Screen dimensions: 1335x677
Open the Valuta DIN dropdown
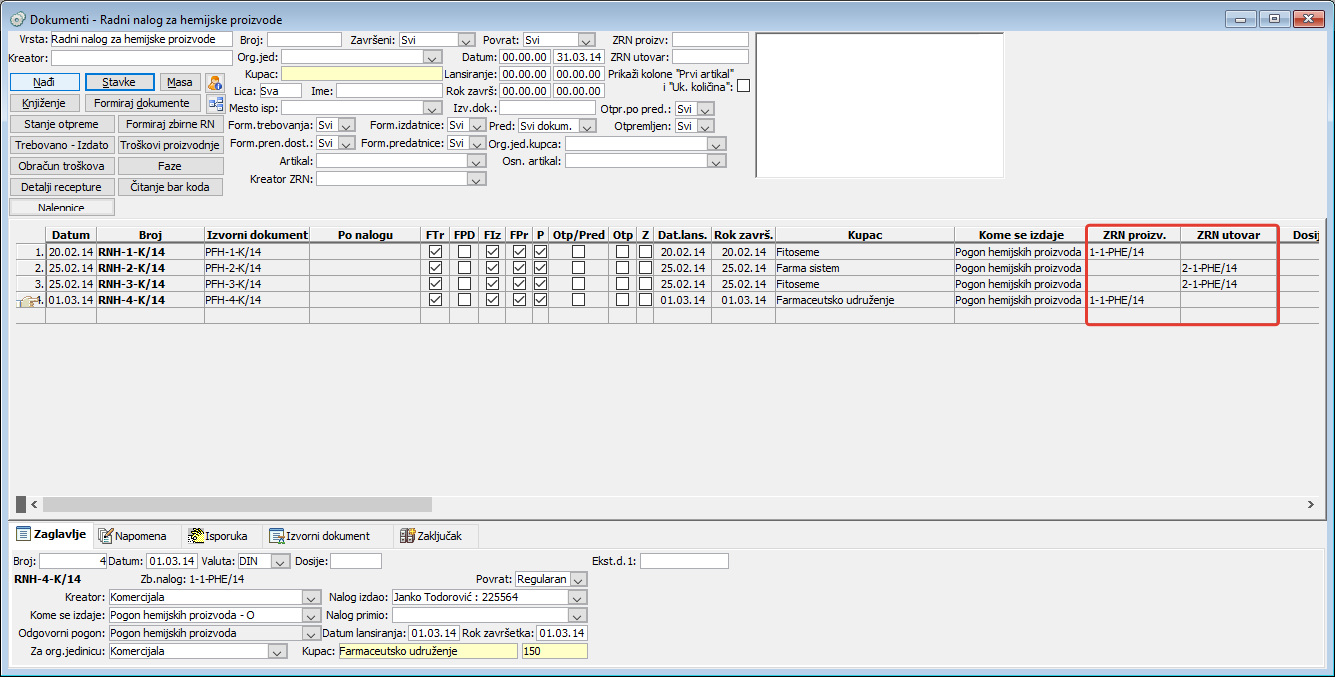[x=282, y=561]
